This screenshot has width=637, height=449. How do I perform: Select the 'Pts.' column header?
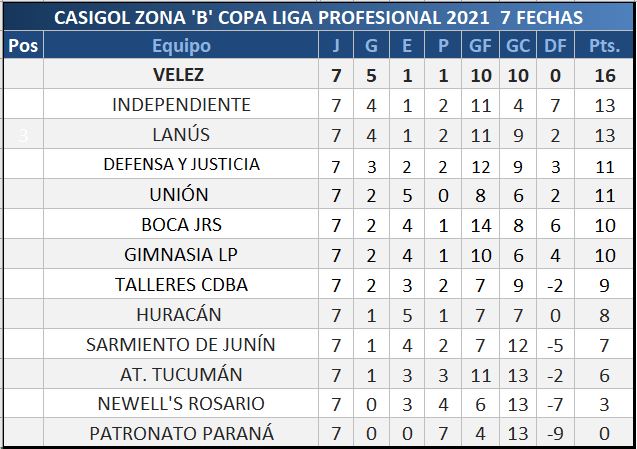tap(604, 46)
